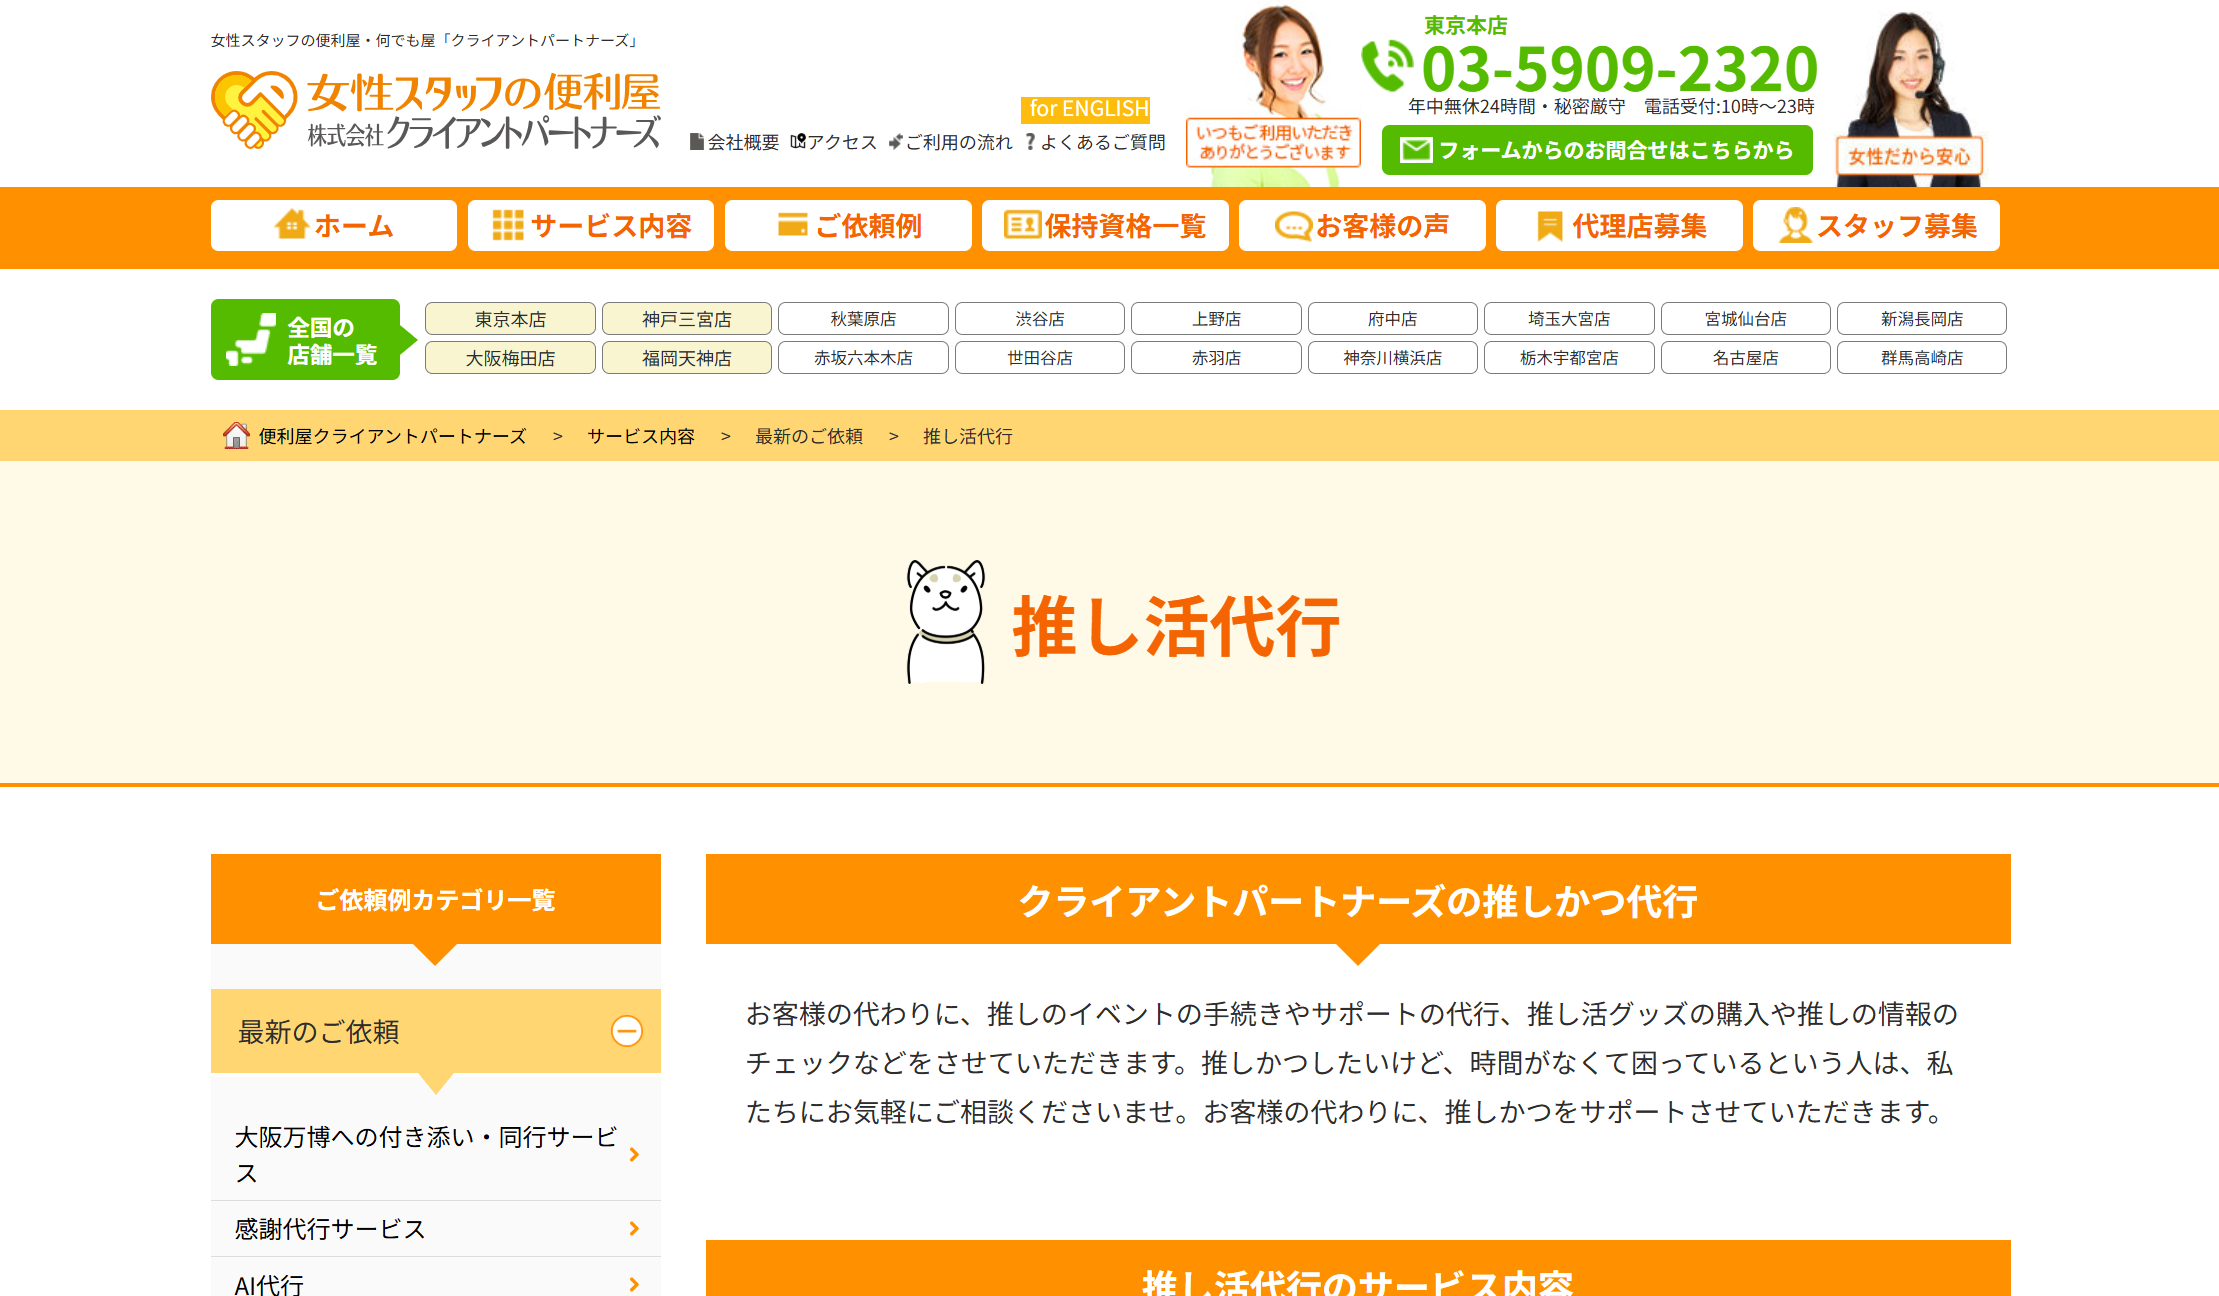Click the faucet icon on 全国の店舗一覧
Image resolution: width=2219 pixels, height=1296 pixels.
point(251,340)
